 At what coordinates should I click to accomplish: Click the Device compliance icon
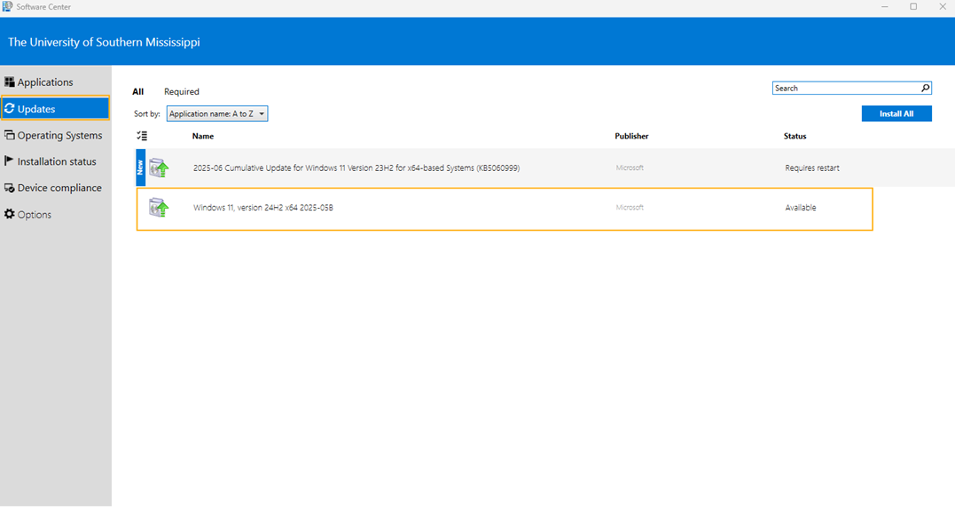[9, 188]
